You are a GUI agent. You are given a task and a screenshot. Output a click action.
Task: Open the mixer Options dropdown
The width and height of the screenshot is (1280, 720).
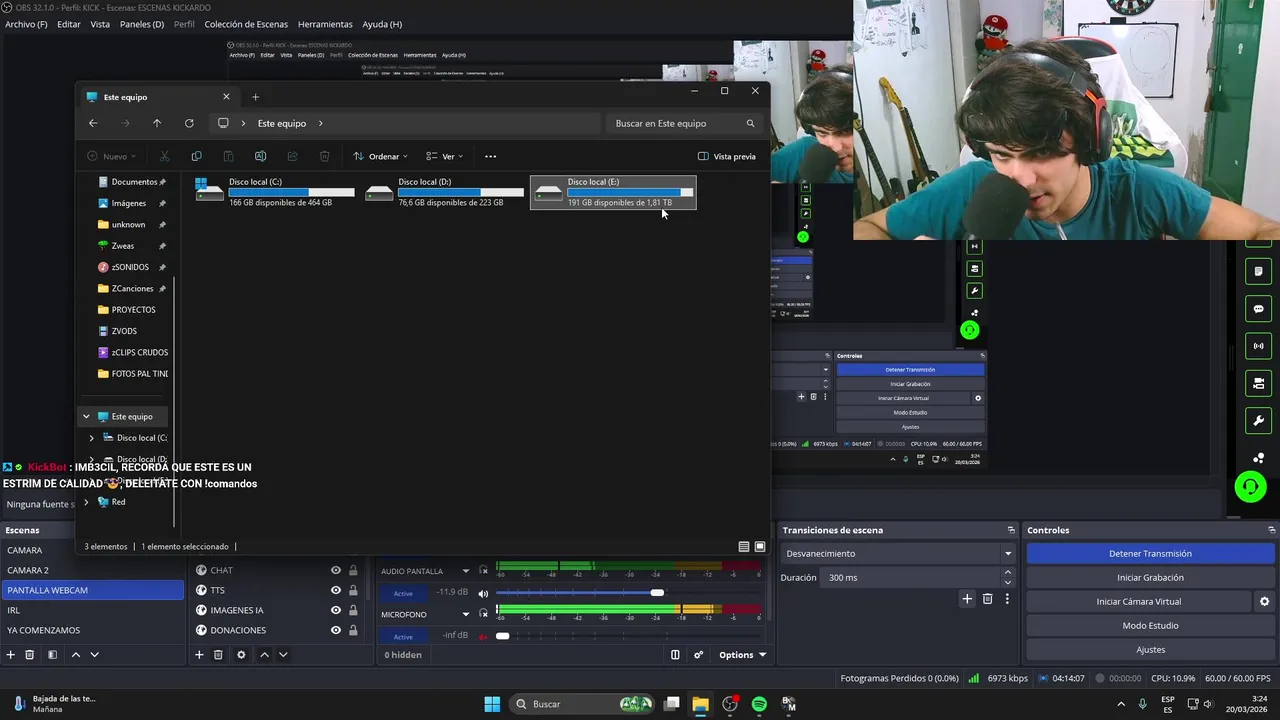742,655
